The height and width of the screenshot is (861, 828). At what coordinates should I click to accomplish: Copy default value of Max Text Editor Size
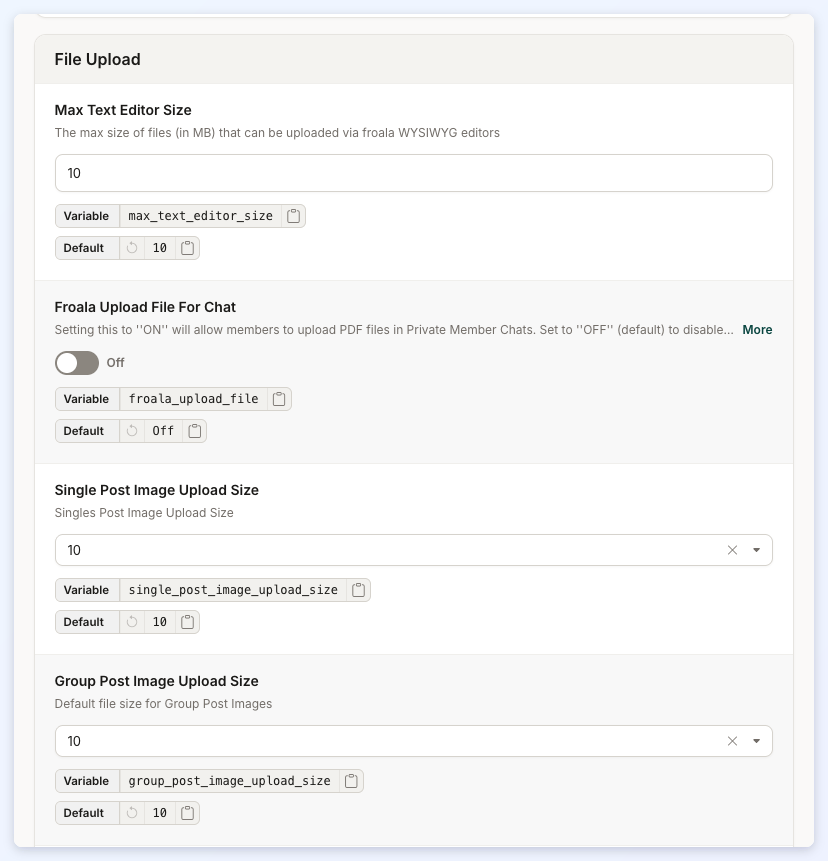coord(187,248)
